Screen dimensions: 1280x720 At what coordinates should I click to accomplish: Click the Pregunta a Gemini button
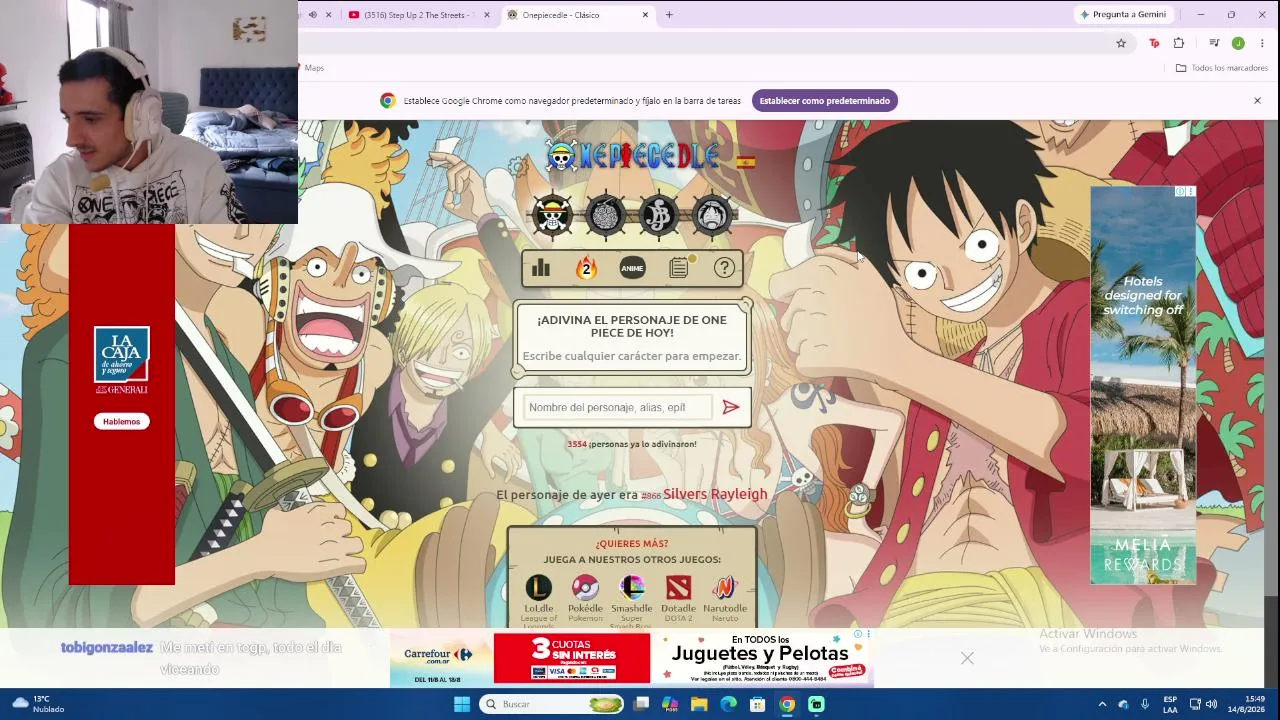click(1123, 15)
